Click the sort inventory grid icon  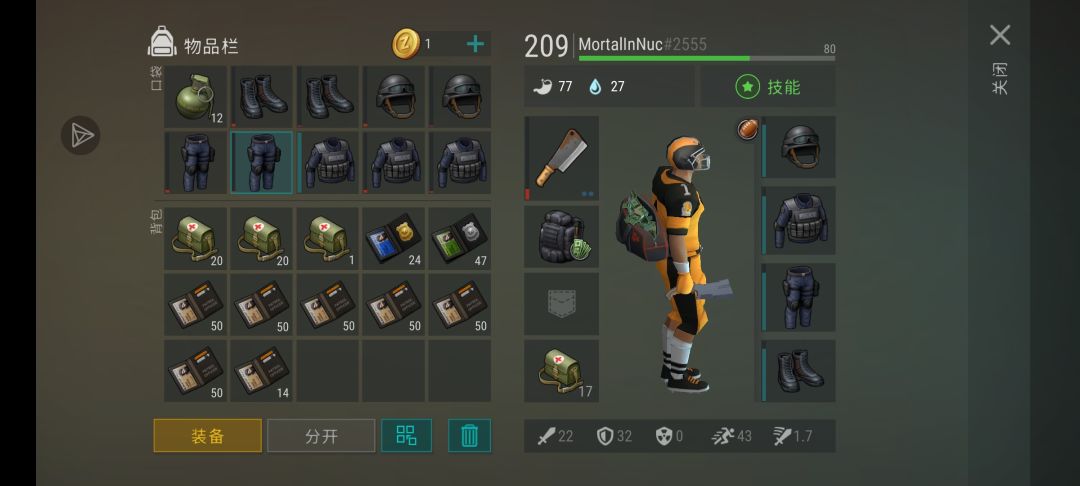406,436
